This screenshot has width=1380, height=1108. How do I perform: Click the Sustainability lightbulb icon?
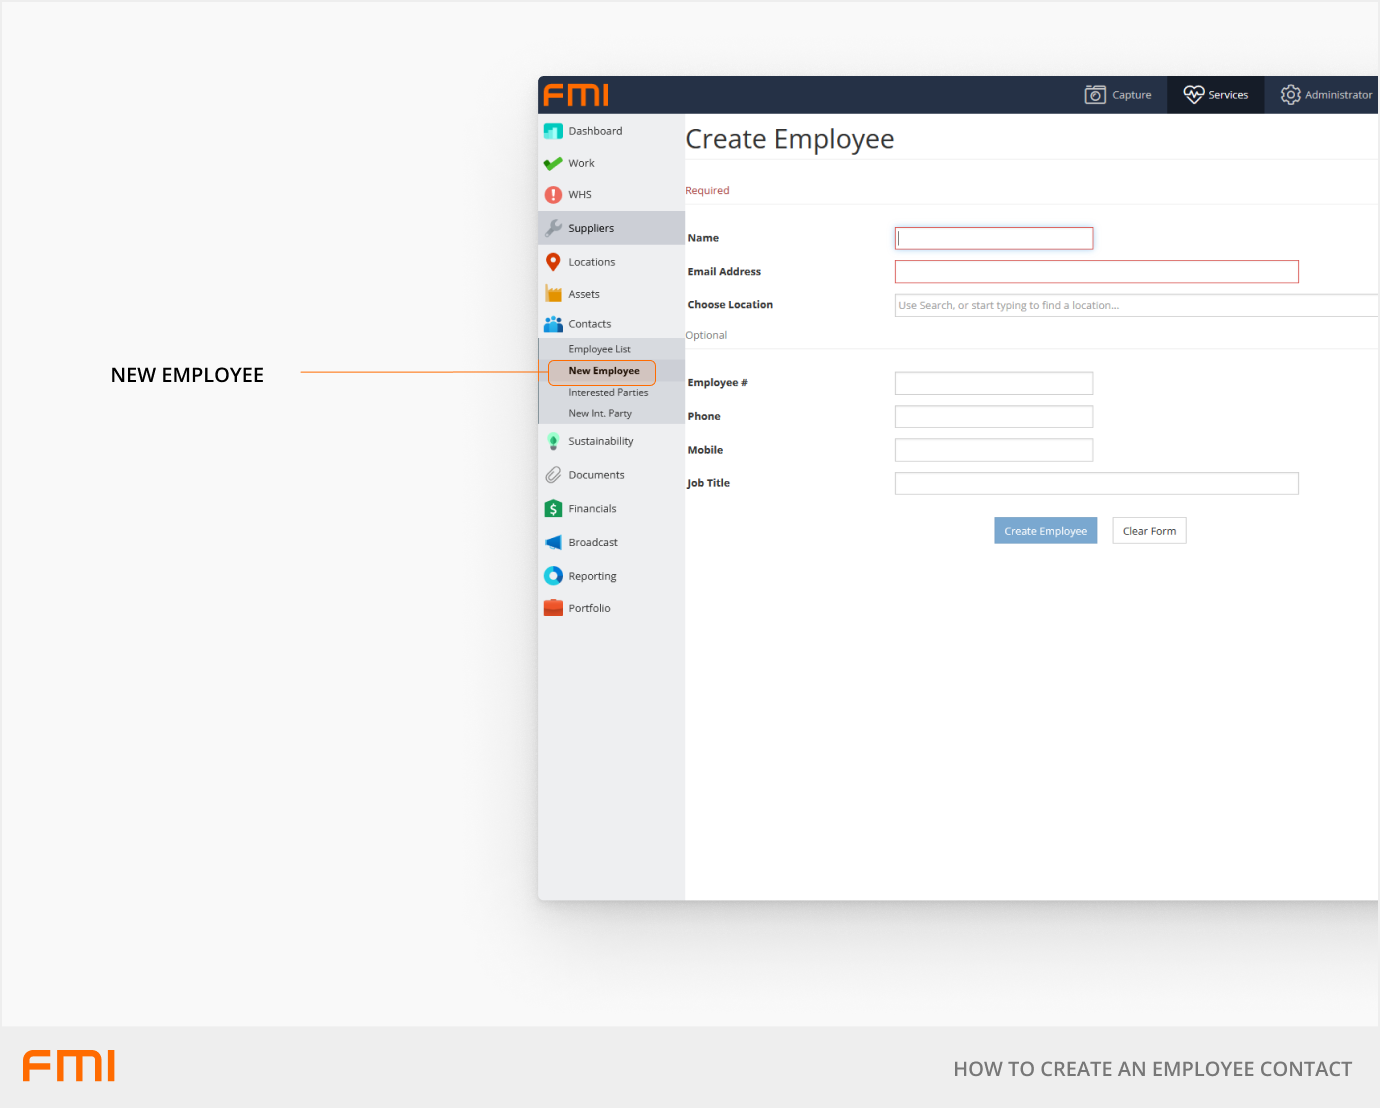pyautogui.click(x=553, y=441)
